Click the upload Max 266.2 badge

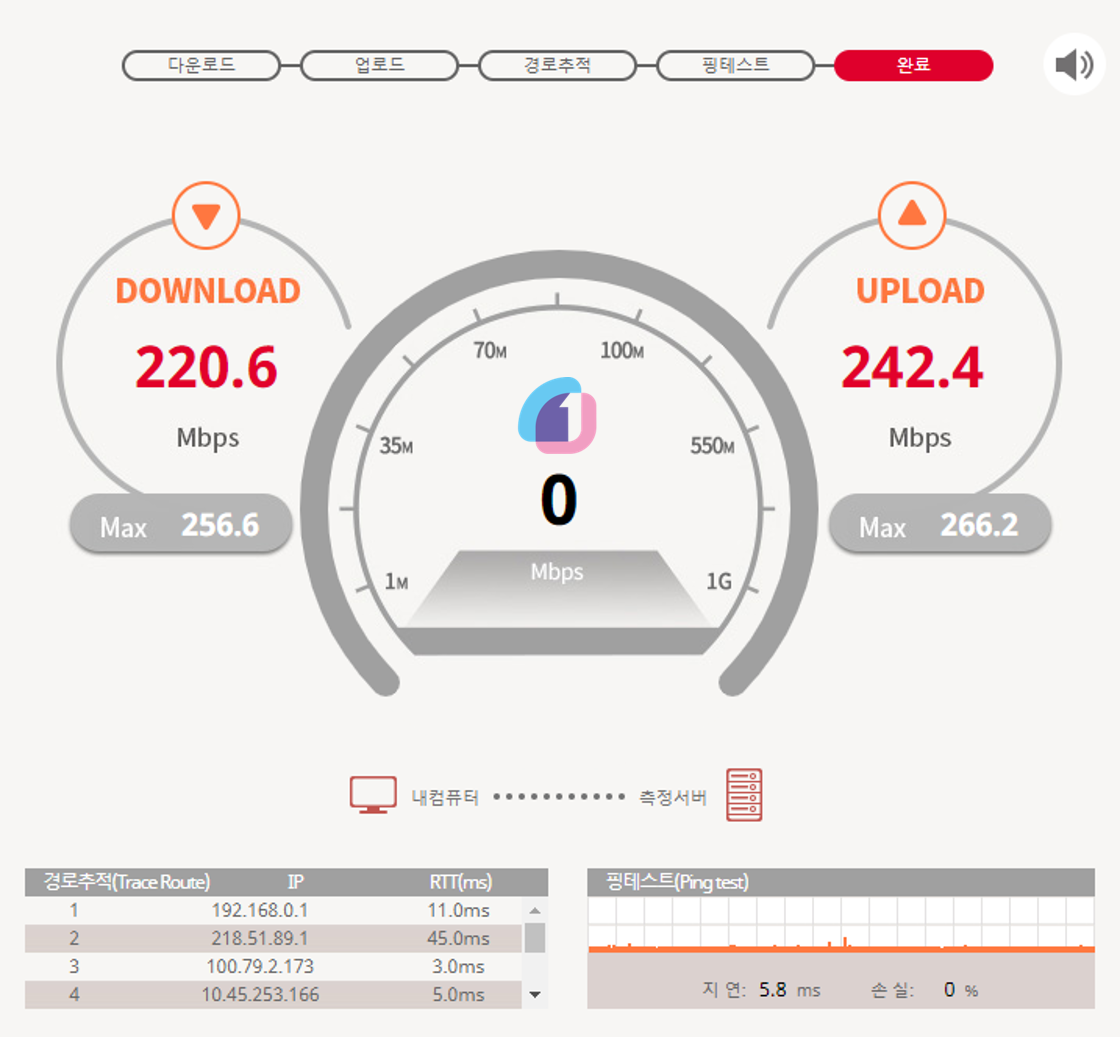click(x=940, y=524)
